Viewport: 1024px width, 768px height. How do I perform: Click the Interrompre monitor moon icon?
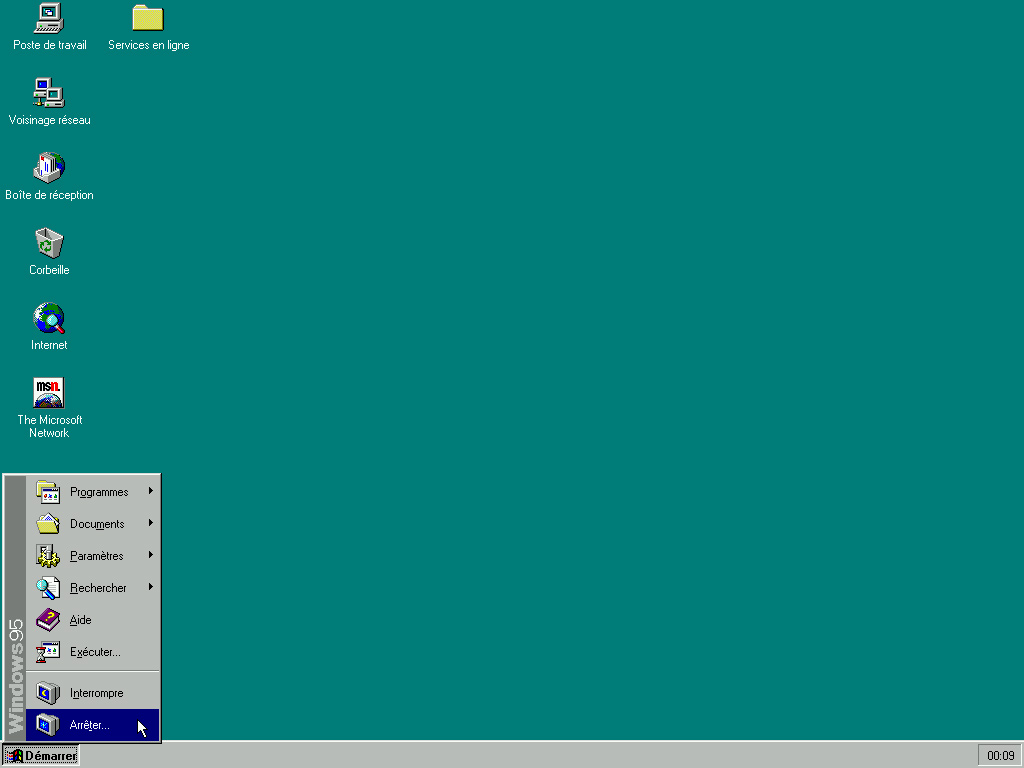[48, 693]
